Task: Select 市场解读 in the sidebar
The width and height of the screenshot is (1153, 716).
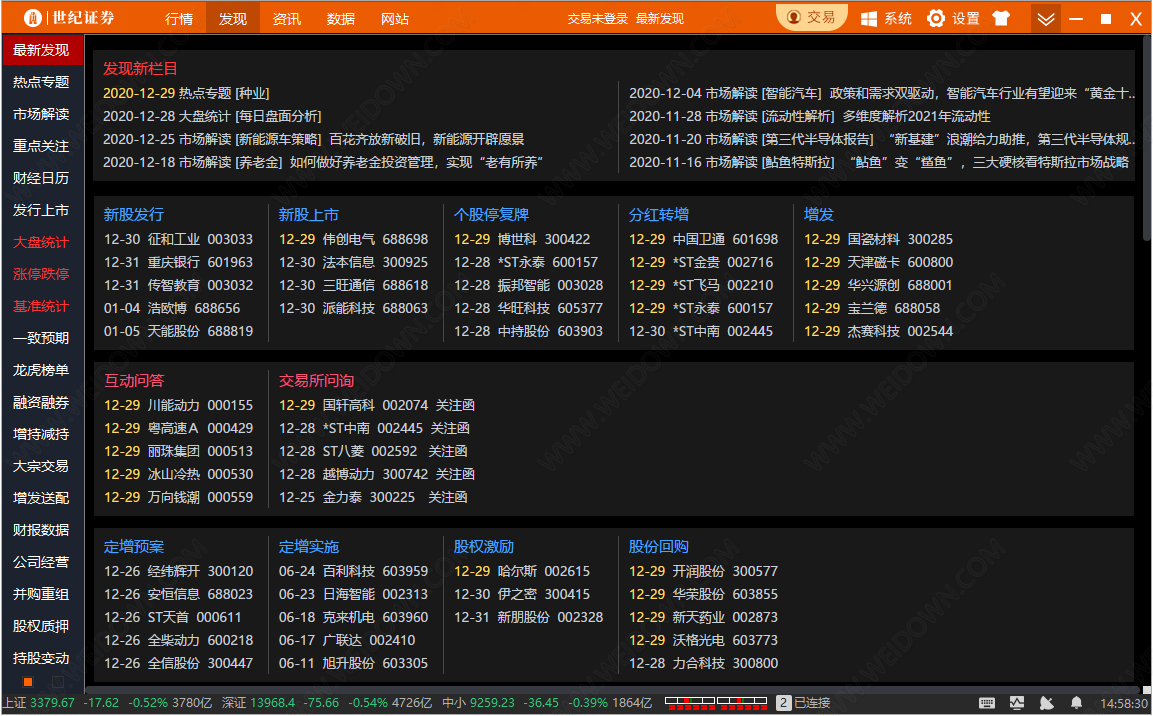Action: 41,114
